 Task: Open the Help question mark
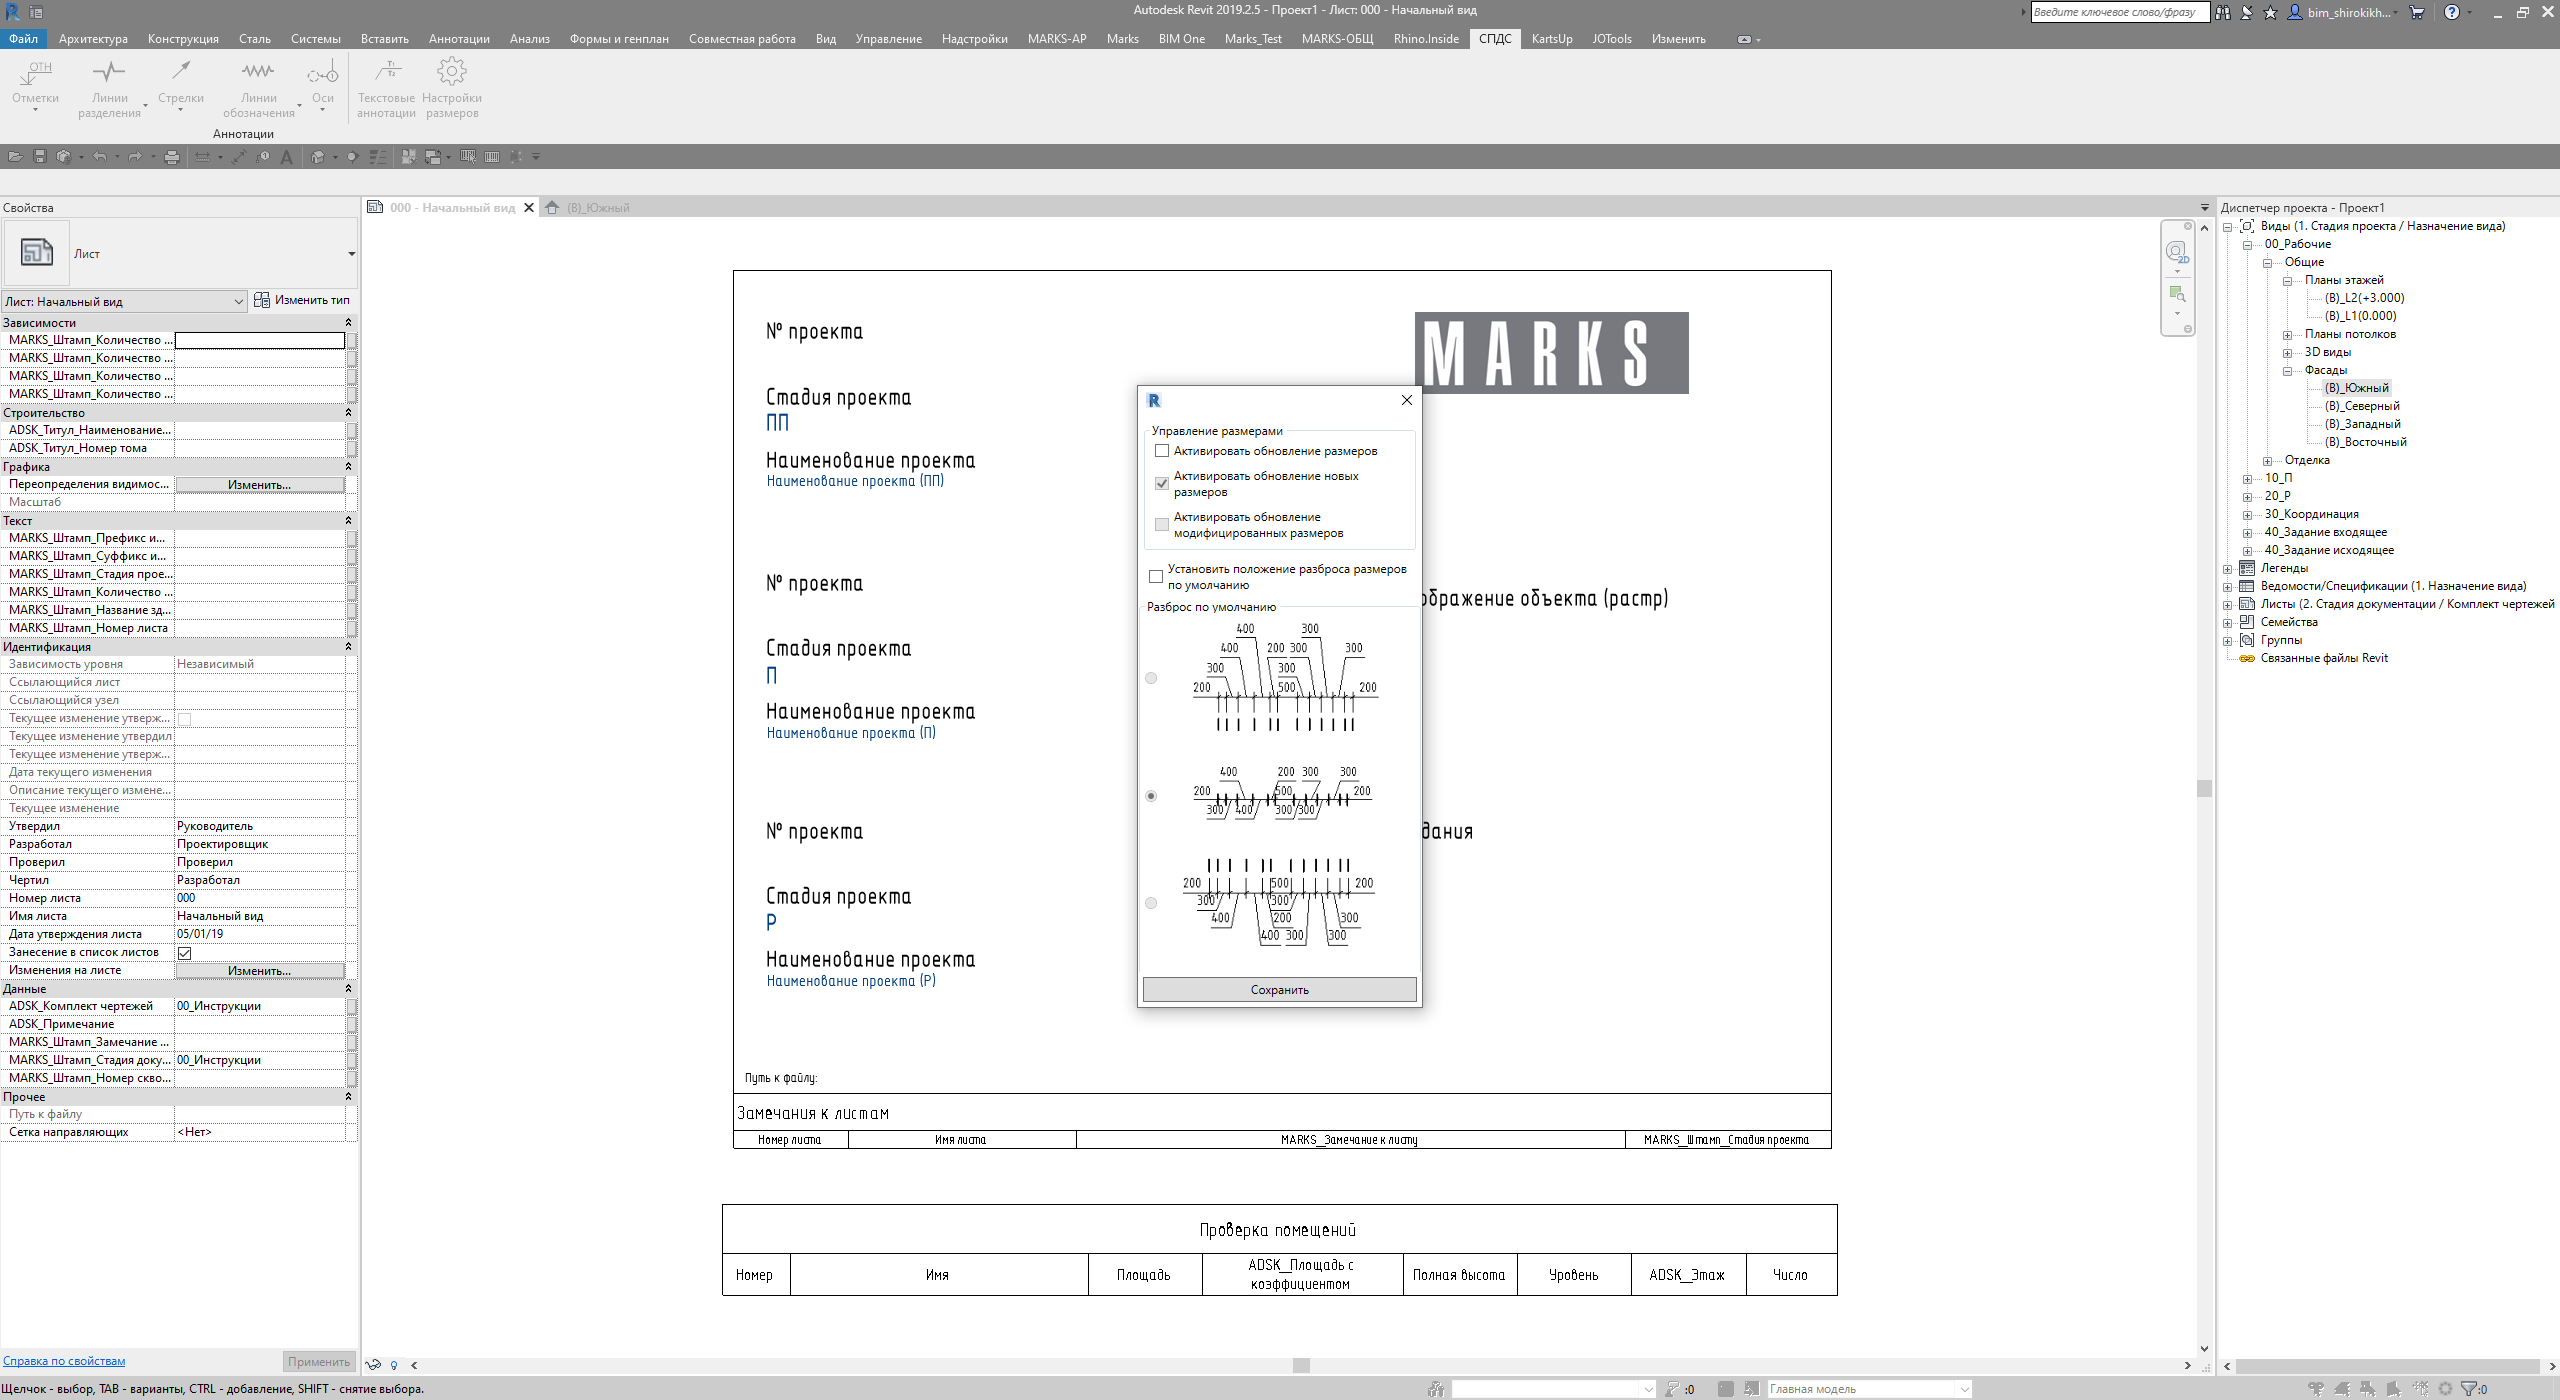(2452, 12)
